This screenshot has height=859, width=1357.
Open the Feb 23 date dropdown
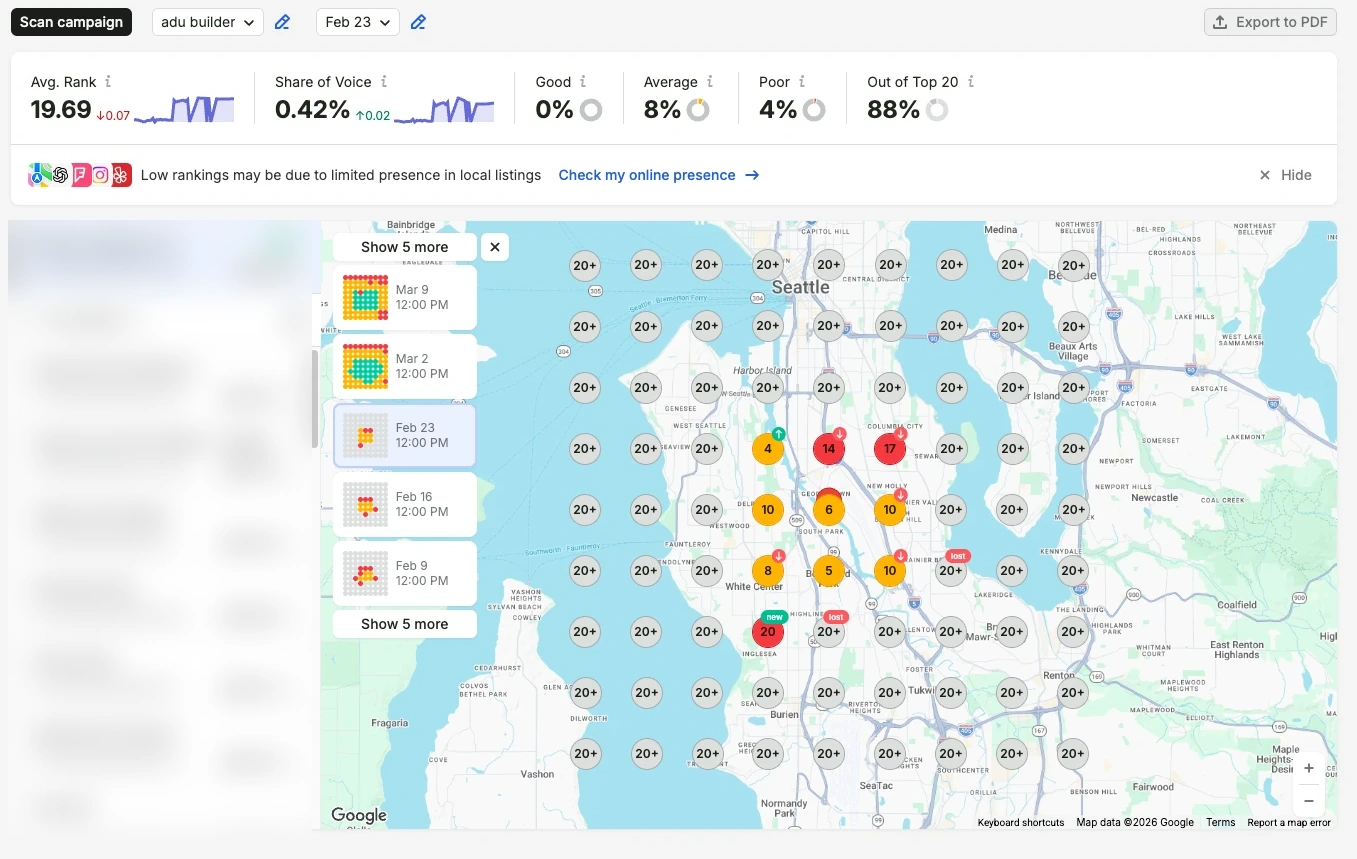[x=358, y=22]
